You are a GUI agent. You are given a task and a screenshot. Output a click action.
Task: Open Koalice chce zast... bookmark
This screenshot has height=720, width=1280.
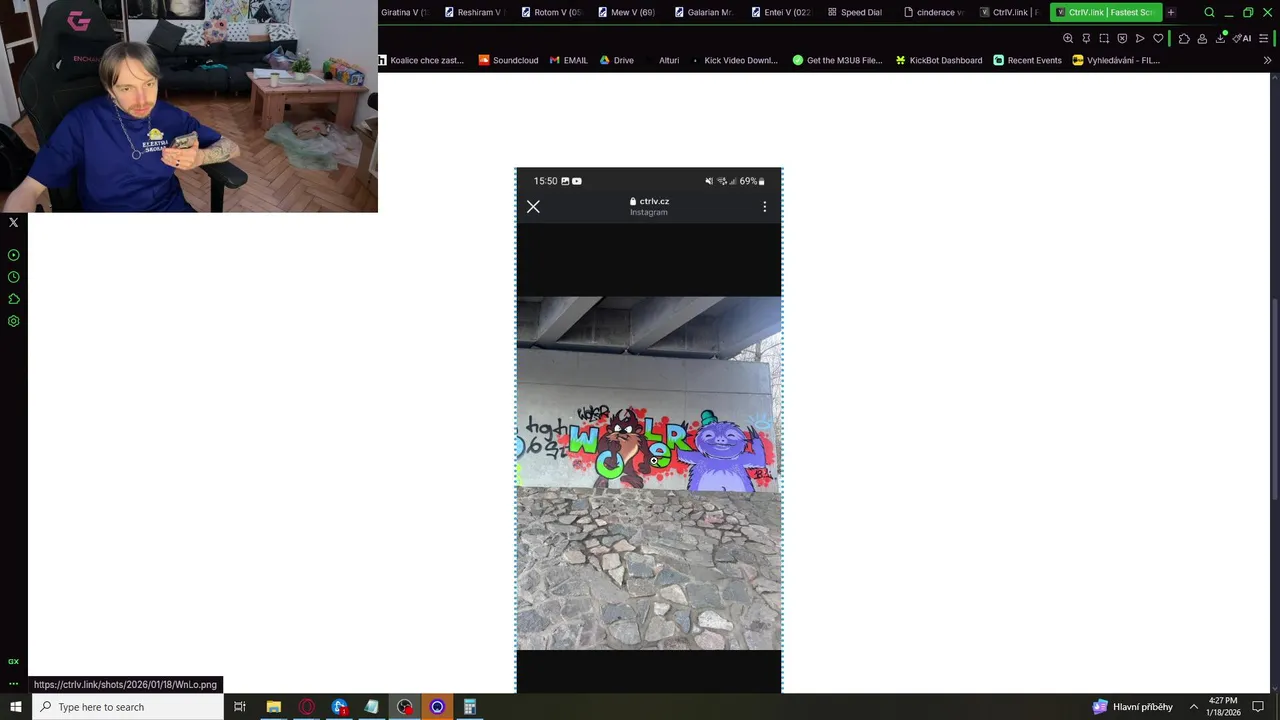point(421,60)
